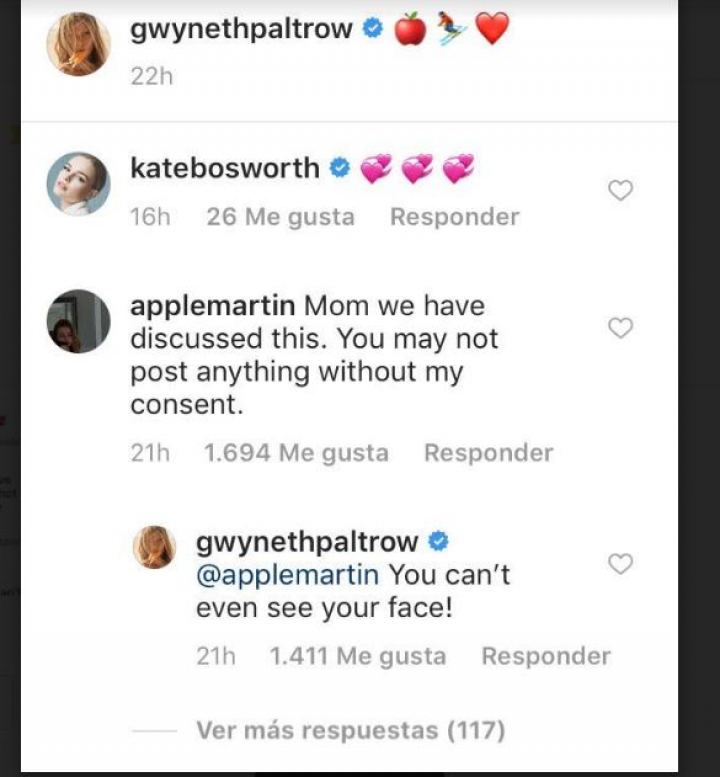Open gwynethpaltrow's profile picture at top
The height and width of the screenshot is (777, 720).
click(78, 44)
